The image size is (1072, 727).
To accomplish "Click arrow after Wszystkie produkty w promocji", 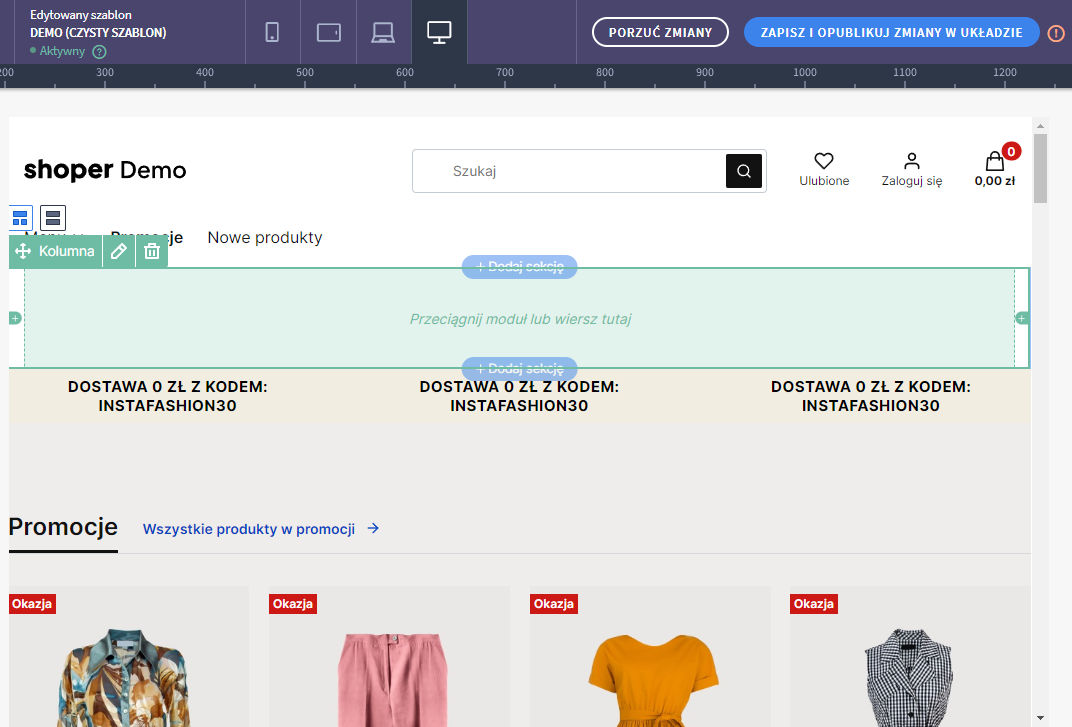I will pyautogui.click(x=373, y=528).
